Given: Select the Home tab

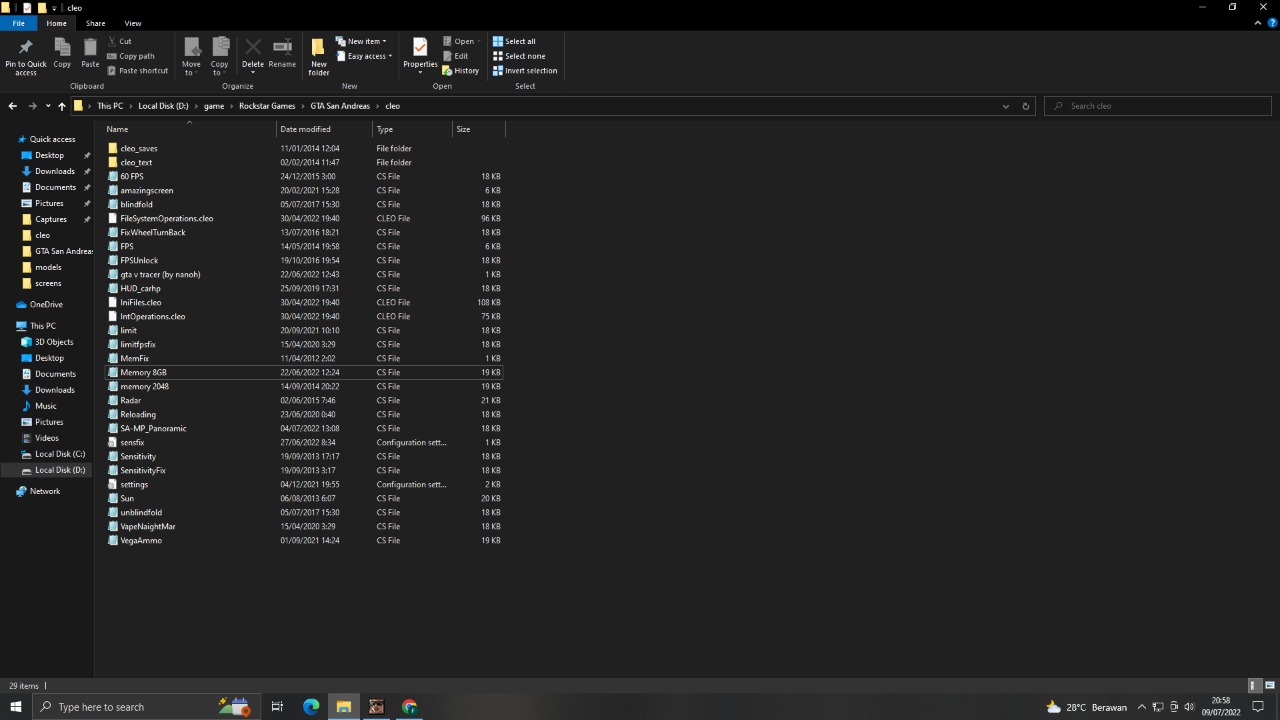Looking at the screenshot, I should (x=56, y=23).
